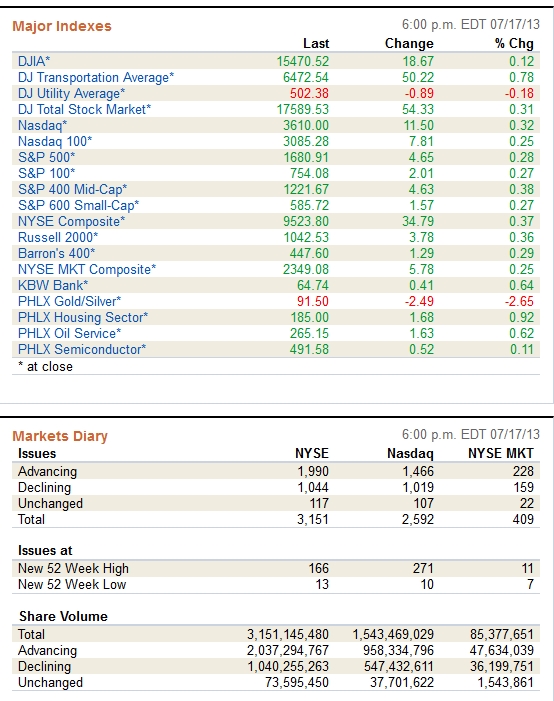Click NYSE unchanged volume 73,595,450
This screenshot has height=701, width=554.
[297, 683]
